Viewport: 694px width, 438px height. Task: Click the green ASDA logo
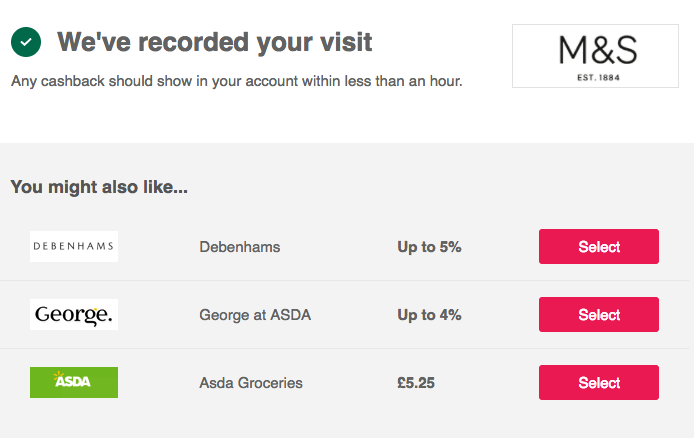click(74, 382)
